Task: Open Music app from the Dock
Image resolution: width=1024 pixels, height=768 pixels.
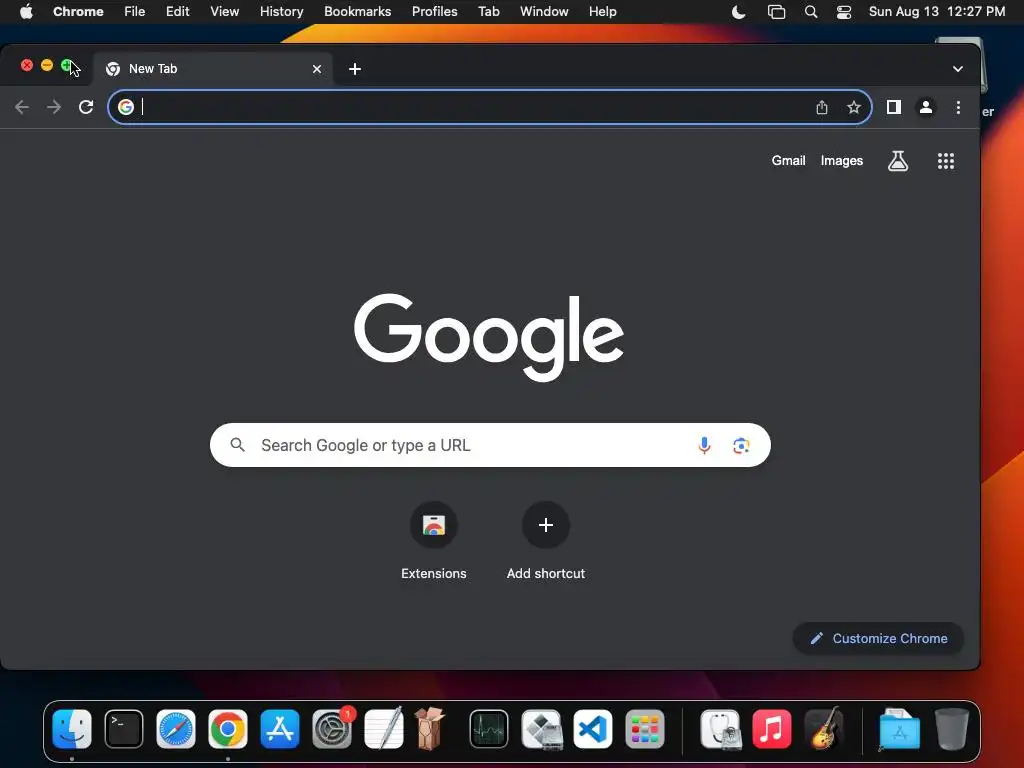Action: point(771,729)
